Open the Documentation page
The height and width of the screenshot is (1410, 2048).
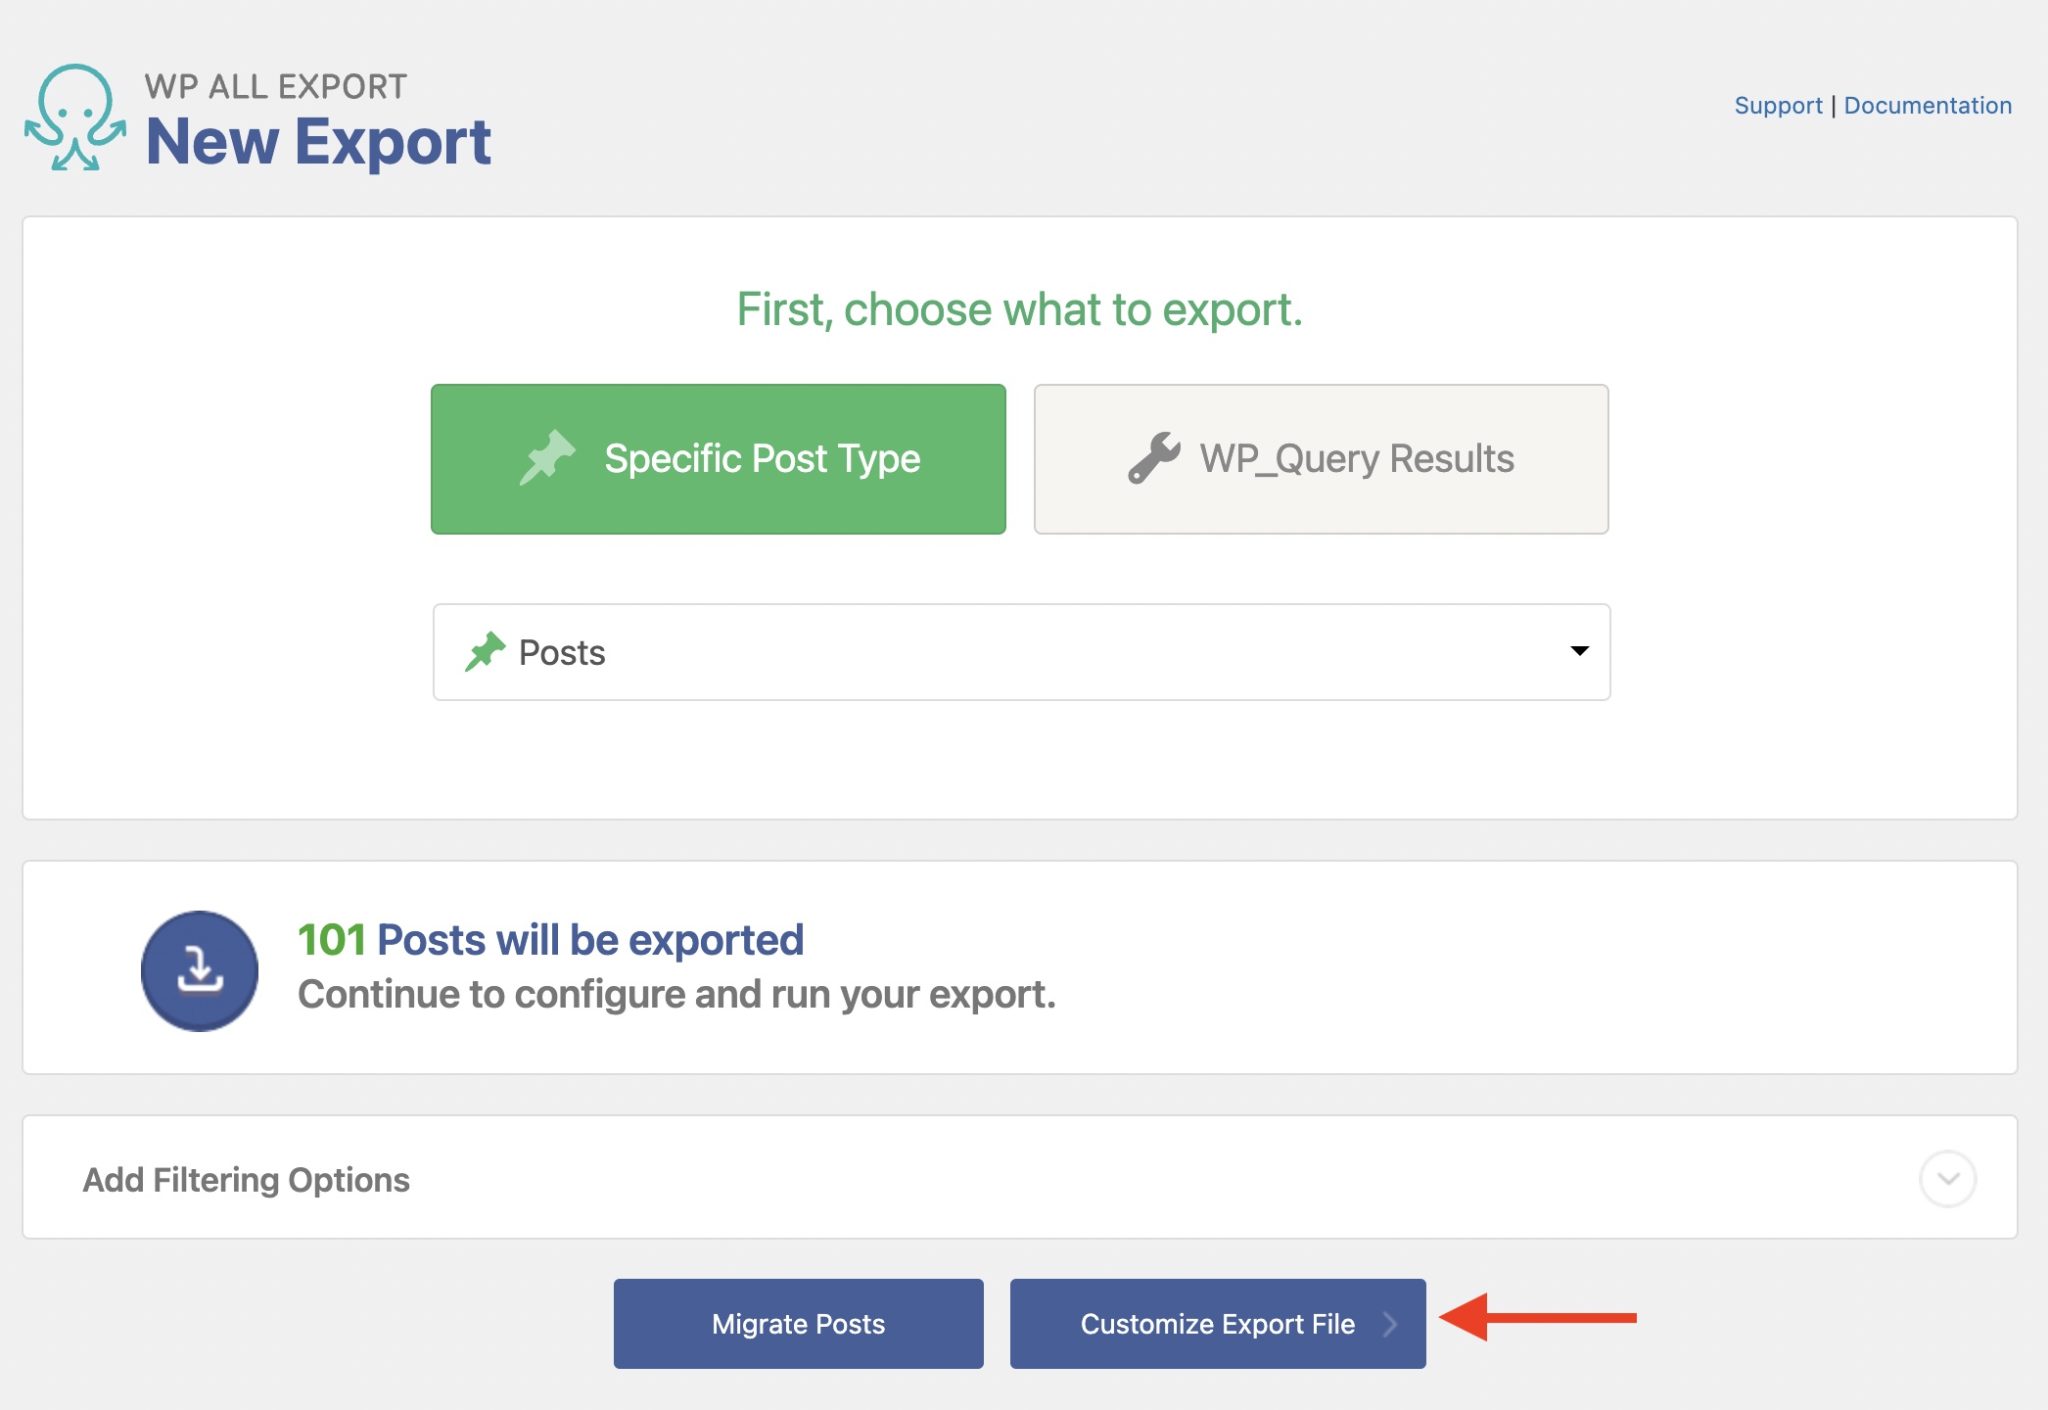pyautogui.click(x=1929, y=105)
